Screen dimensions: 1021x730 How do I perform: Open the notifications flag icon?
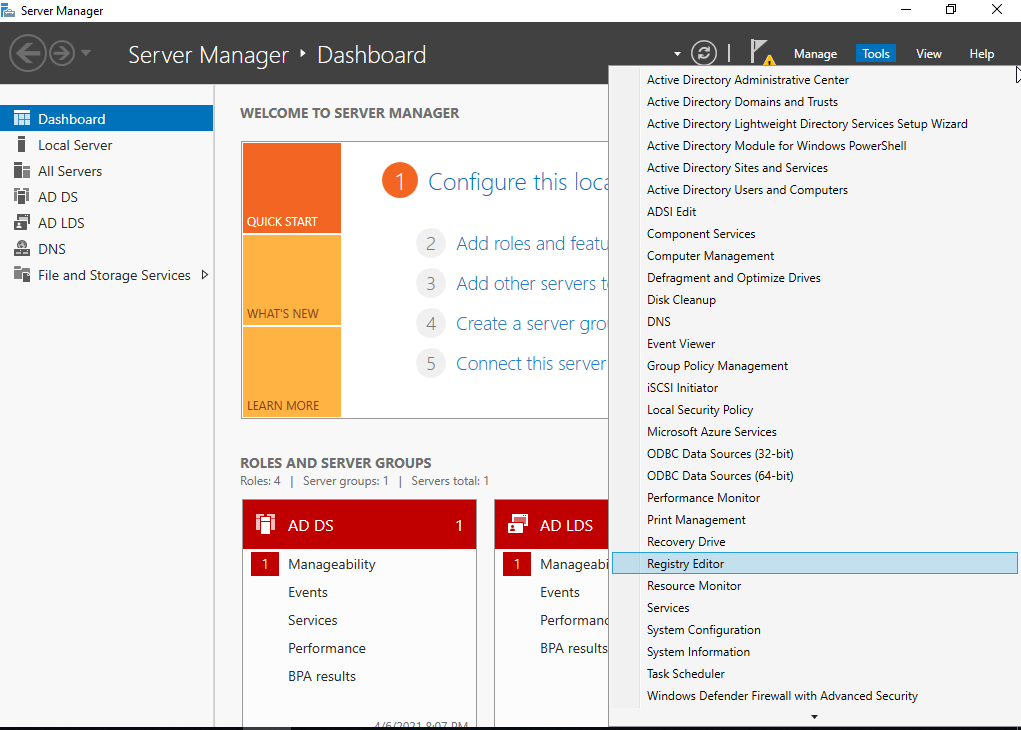[761, 53]
